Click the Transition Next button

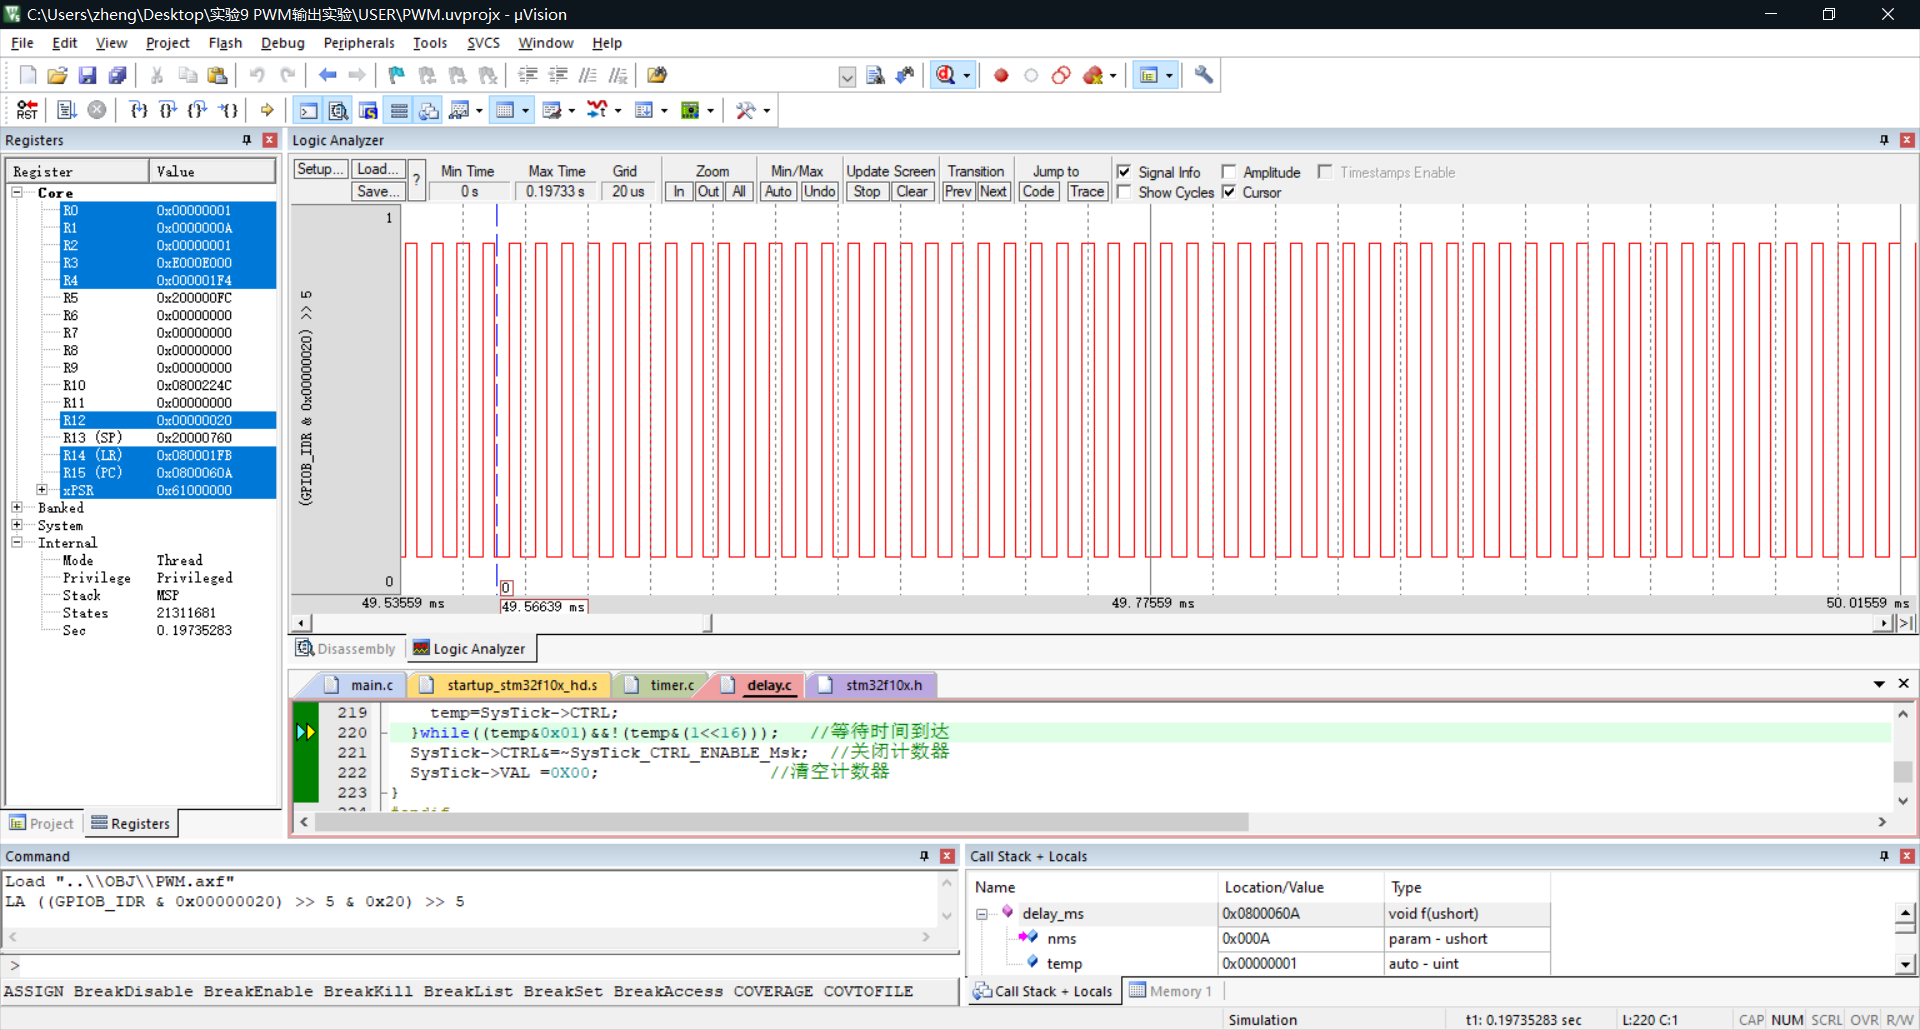tap(993, 191)
